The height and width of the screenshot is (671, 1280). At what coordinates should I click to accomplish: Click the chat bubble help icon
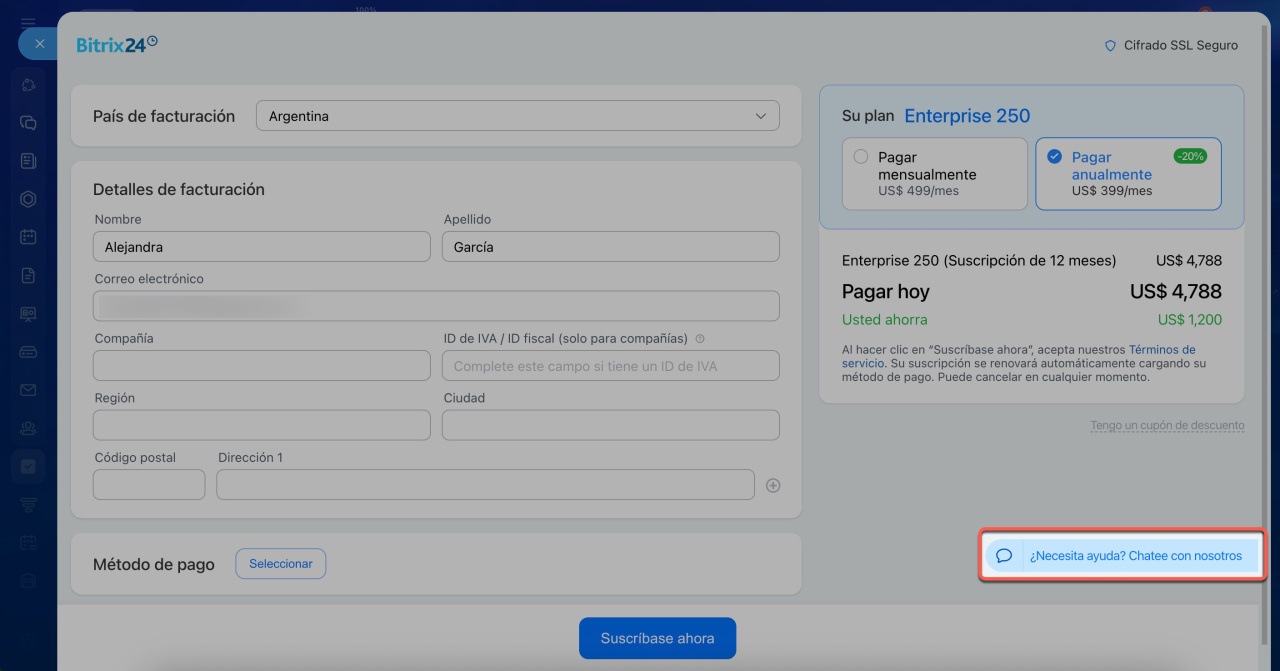coord(1005,556)
